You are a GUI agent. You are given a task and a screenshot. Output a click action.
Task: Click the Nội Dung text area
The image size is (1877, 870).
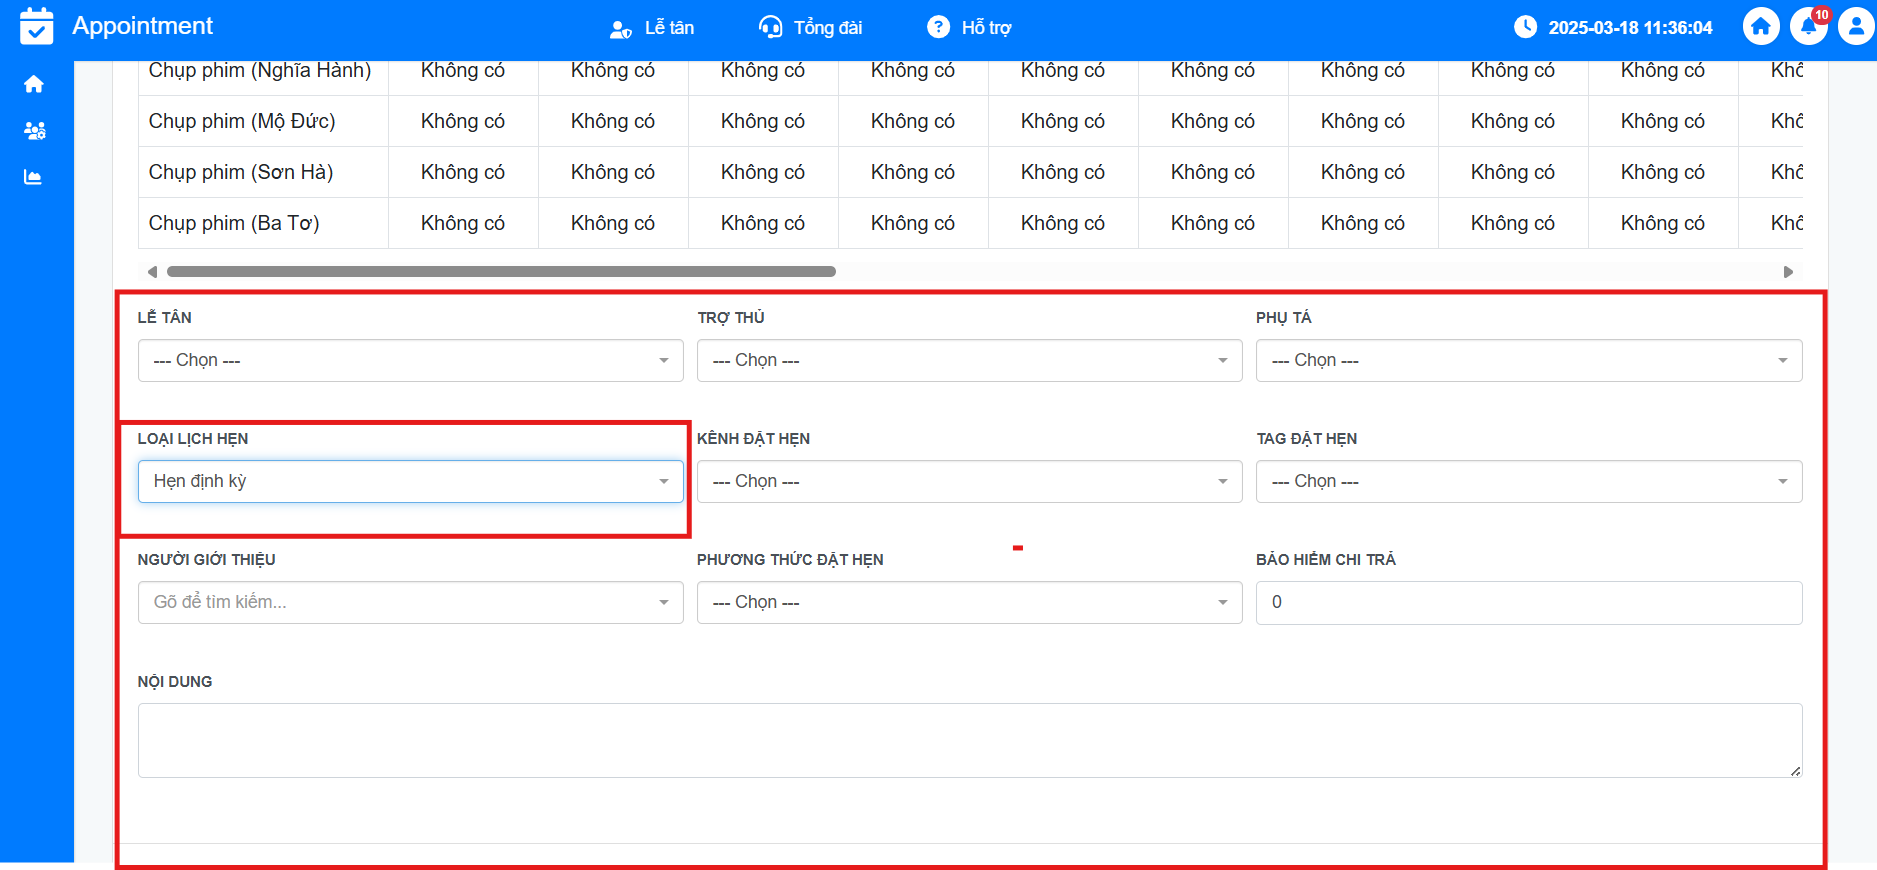969,740
